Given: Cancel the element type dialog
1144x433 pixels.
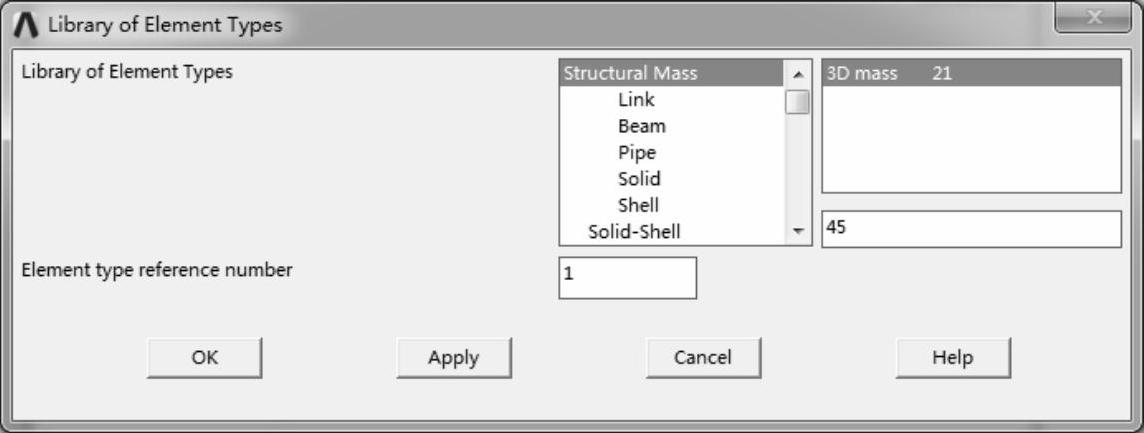Looking at the screenshot, I should click(x=703, y=357).
